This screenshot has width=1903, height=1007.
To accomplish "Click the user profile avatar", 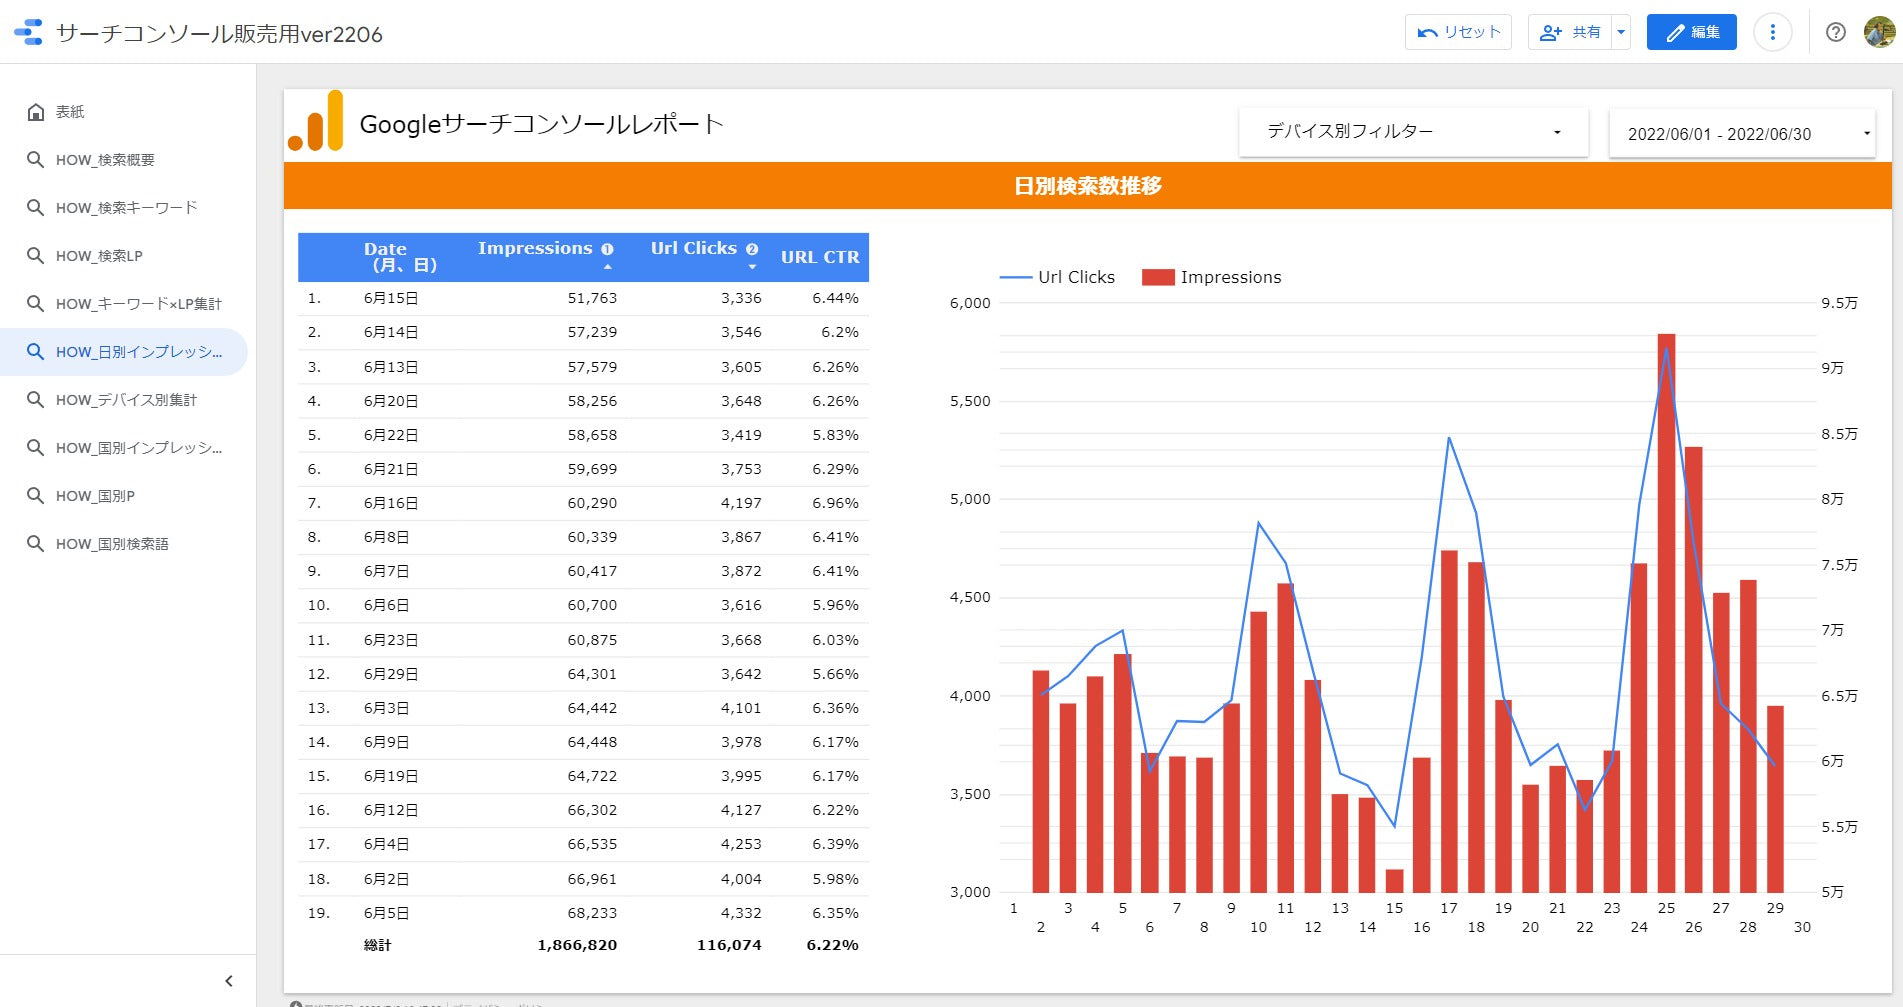I will click(1879, 32).
